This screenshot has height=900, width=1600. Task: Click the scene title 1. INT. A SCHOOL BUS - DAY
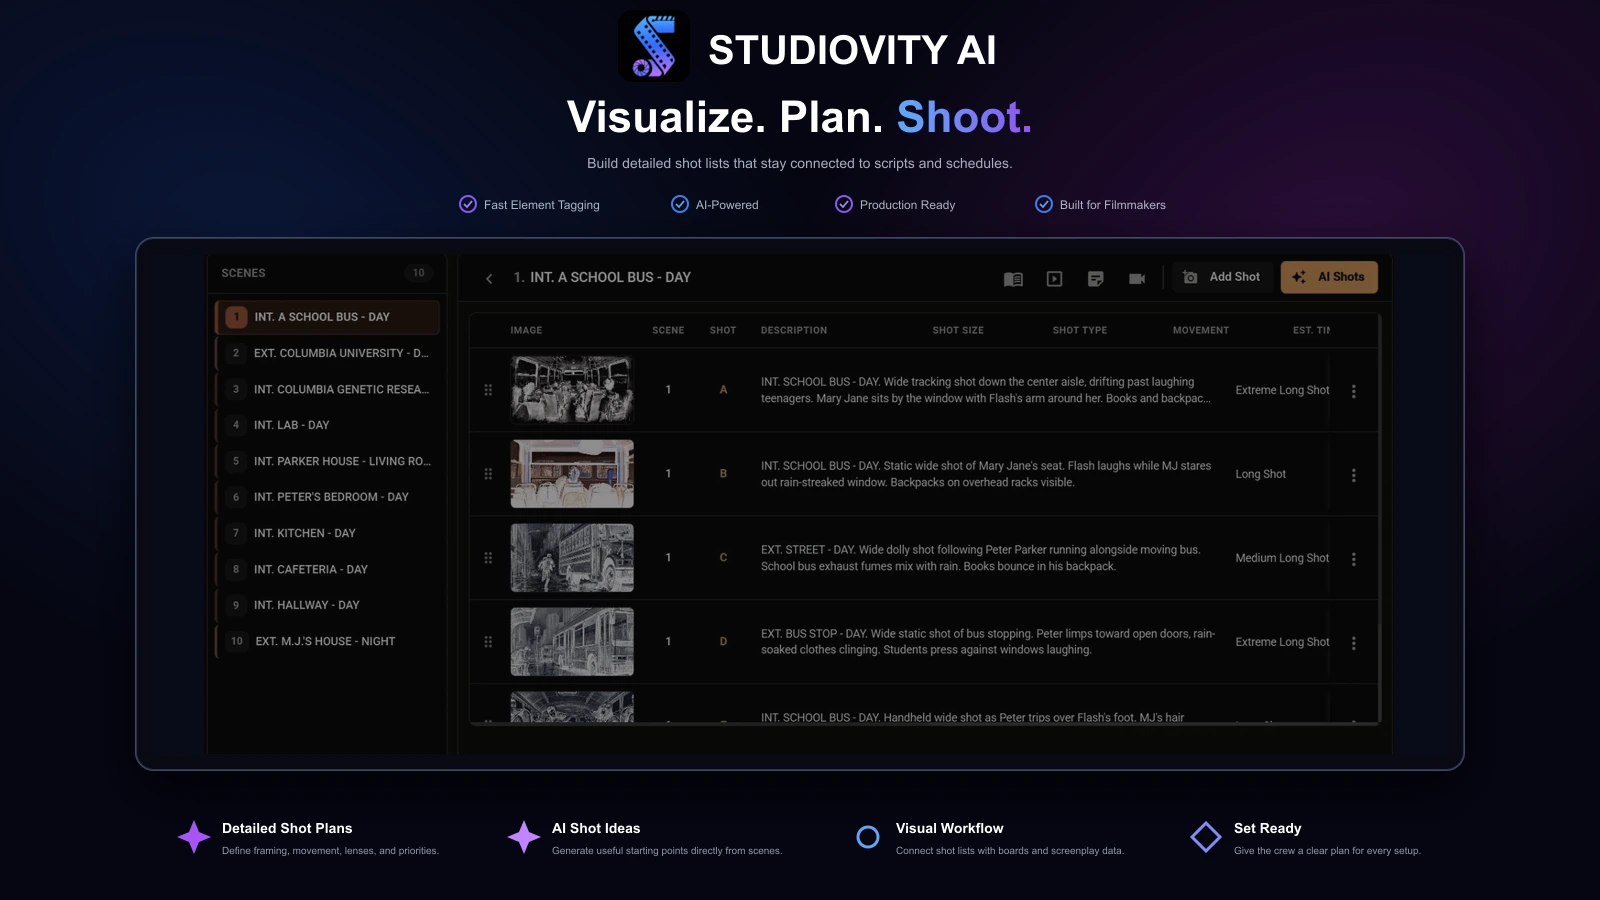tap(602, 277)
